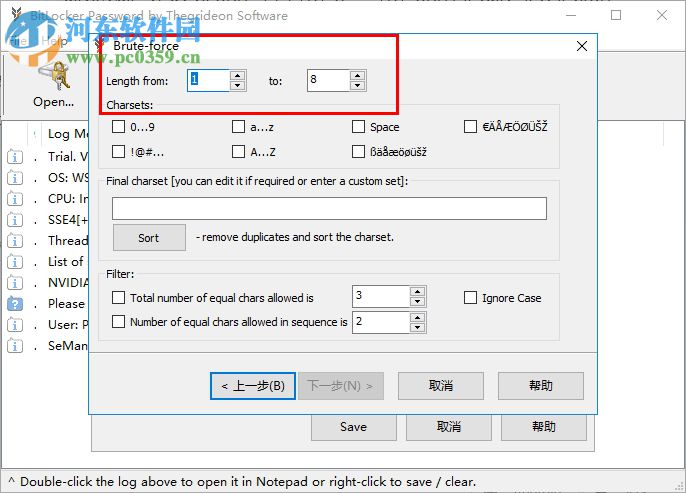This screenshot has width=686, height=493.
Task: Click the info icon beside Thread log row
Action: point(15,241)
